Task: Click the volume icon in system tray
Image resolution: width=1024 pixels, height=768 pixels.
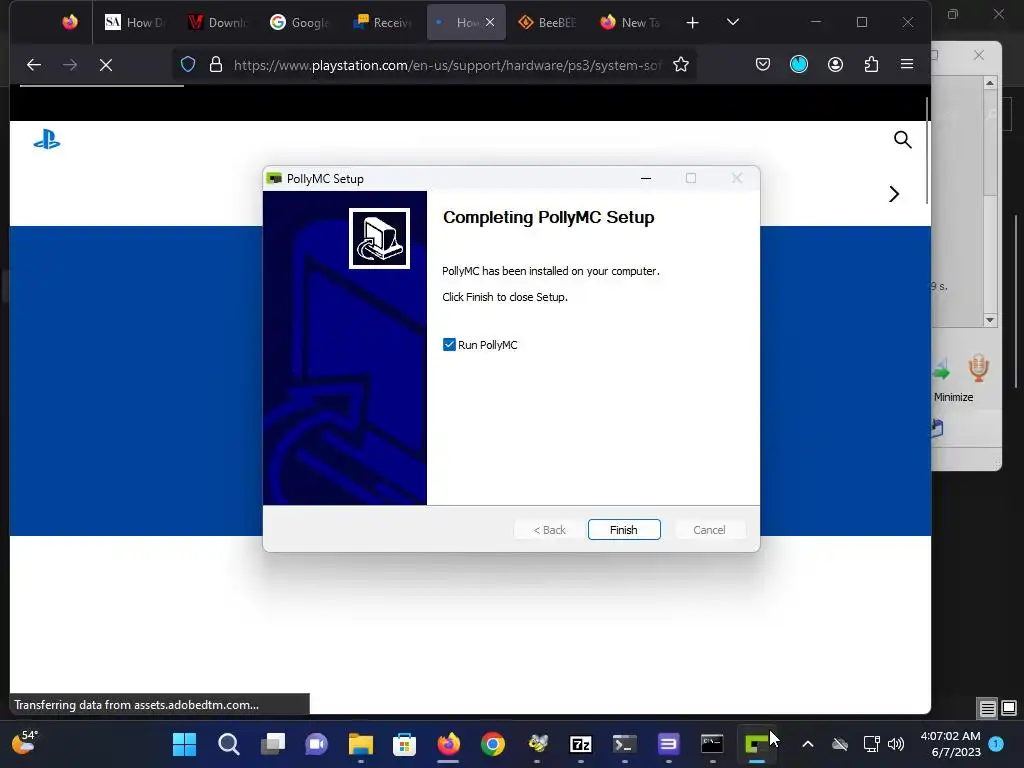Action: point(896,744)
